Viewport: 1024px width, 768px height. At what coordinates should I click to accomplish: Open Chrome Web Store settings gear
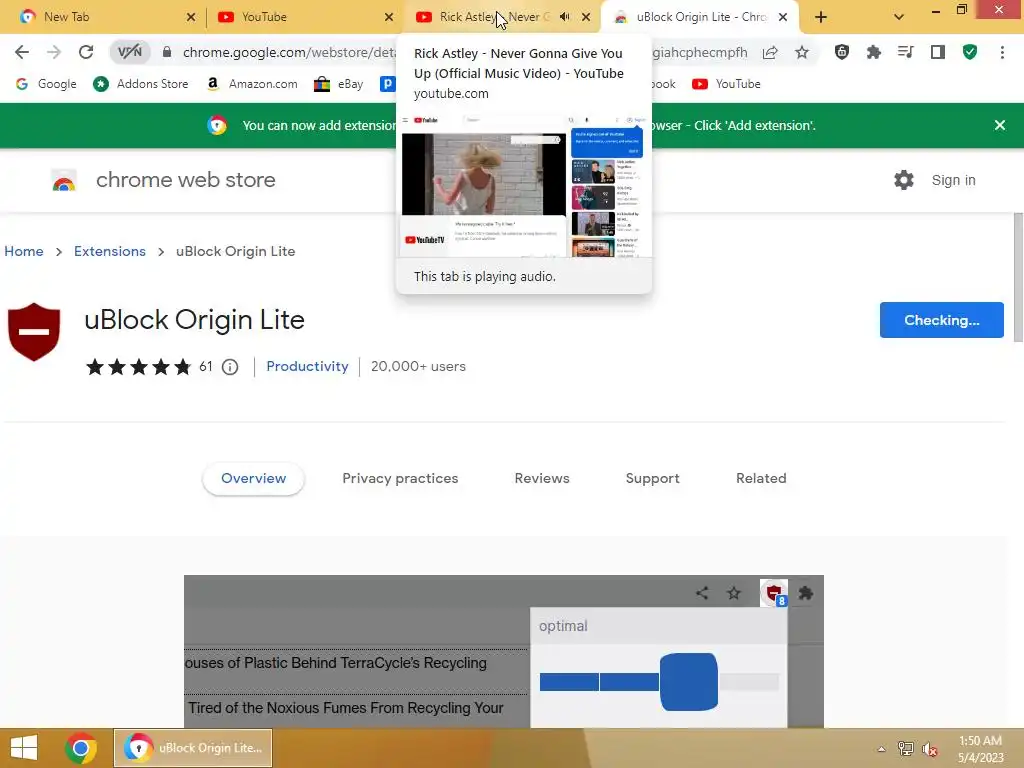pyautogui.click(x=904, y=180)
